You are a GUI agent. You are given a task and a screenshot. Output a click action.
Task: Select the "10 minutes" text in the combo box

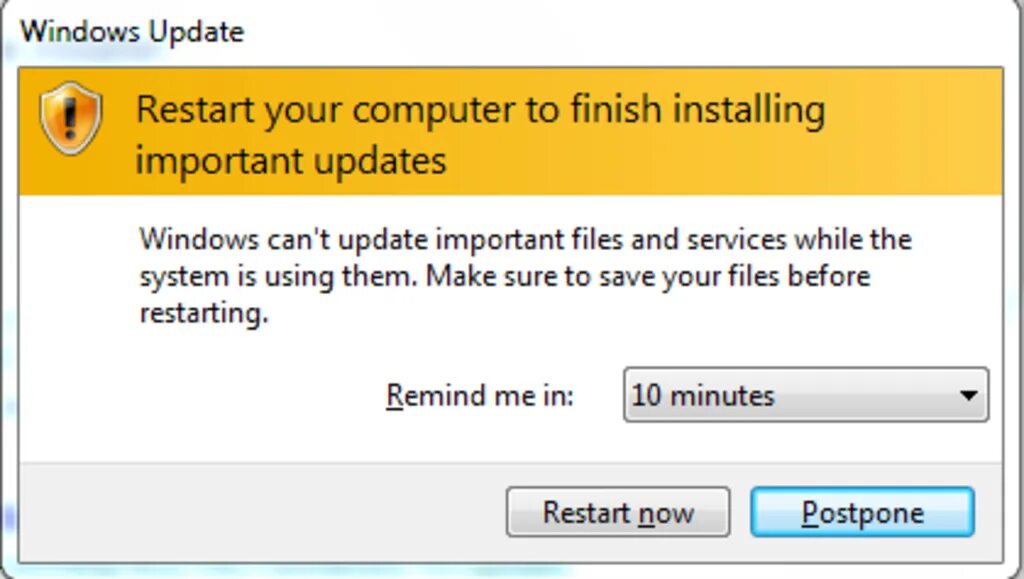pyautogui.click(x=703, y=396)
